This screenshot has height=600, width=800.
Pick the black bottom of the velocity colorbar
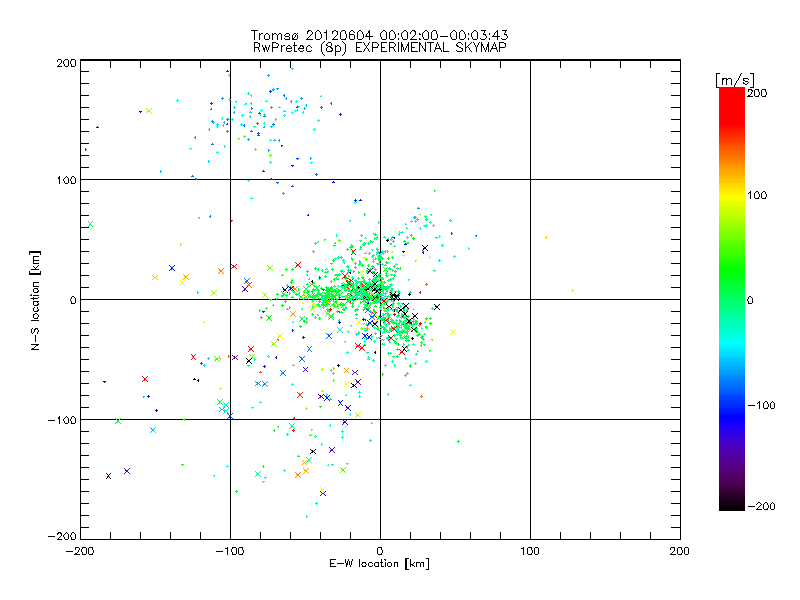tap(732, 504)
